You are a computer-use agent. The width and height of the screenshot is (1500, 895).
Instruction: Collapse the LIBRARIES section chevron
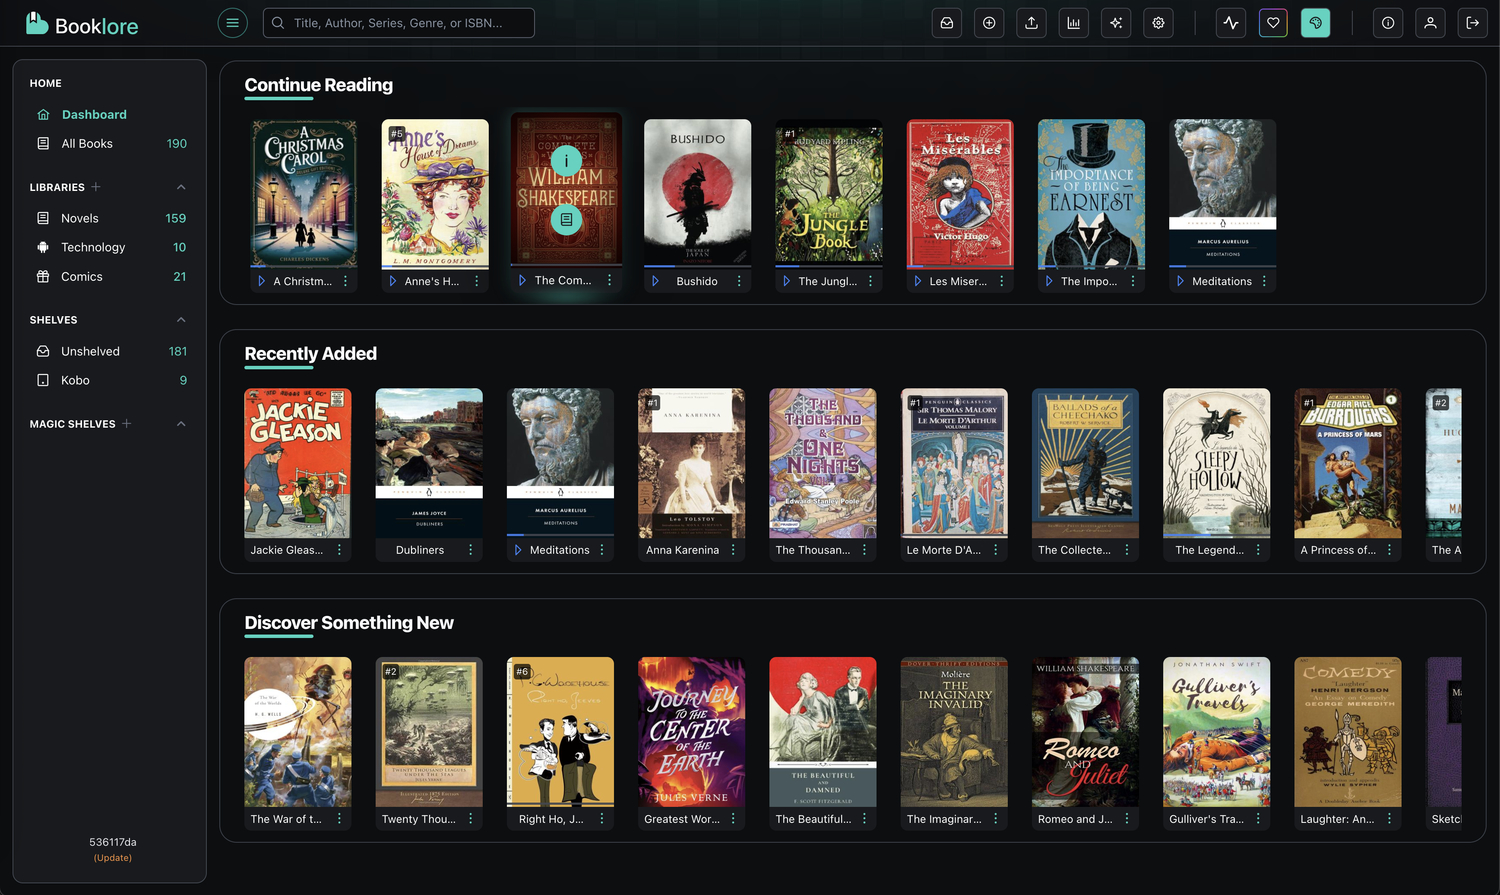pyautogui.click(x=181, y=187)
